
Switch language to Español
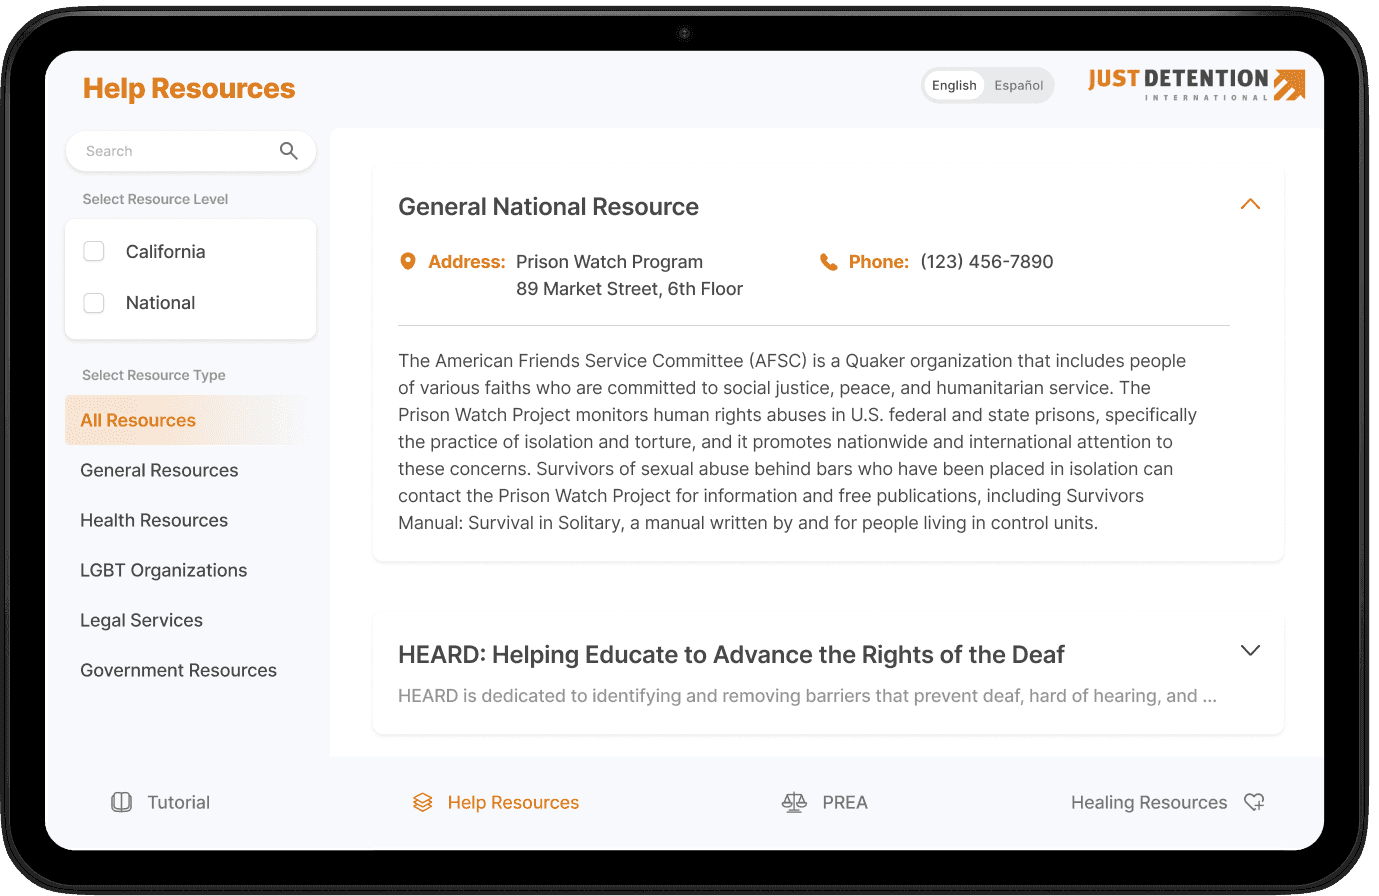1019,85
